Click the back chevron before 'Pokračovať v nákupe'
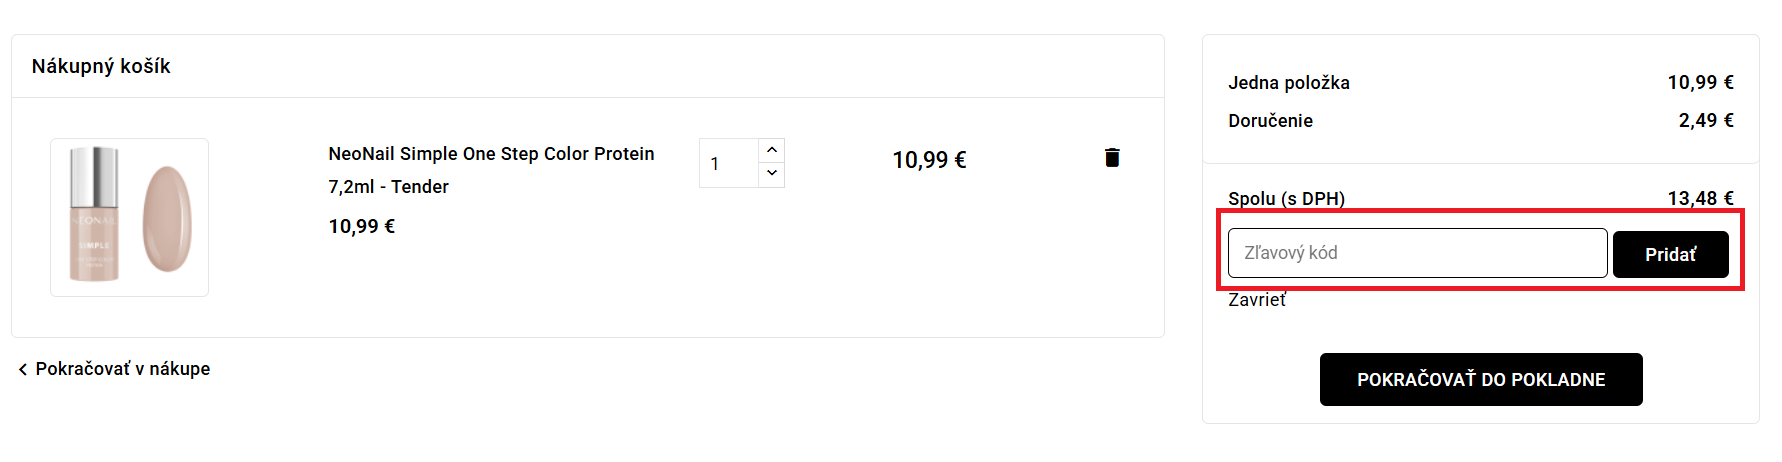This screenshot has height=462, width=1782. coord(23,370)
